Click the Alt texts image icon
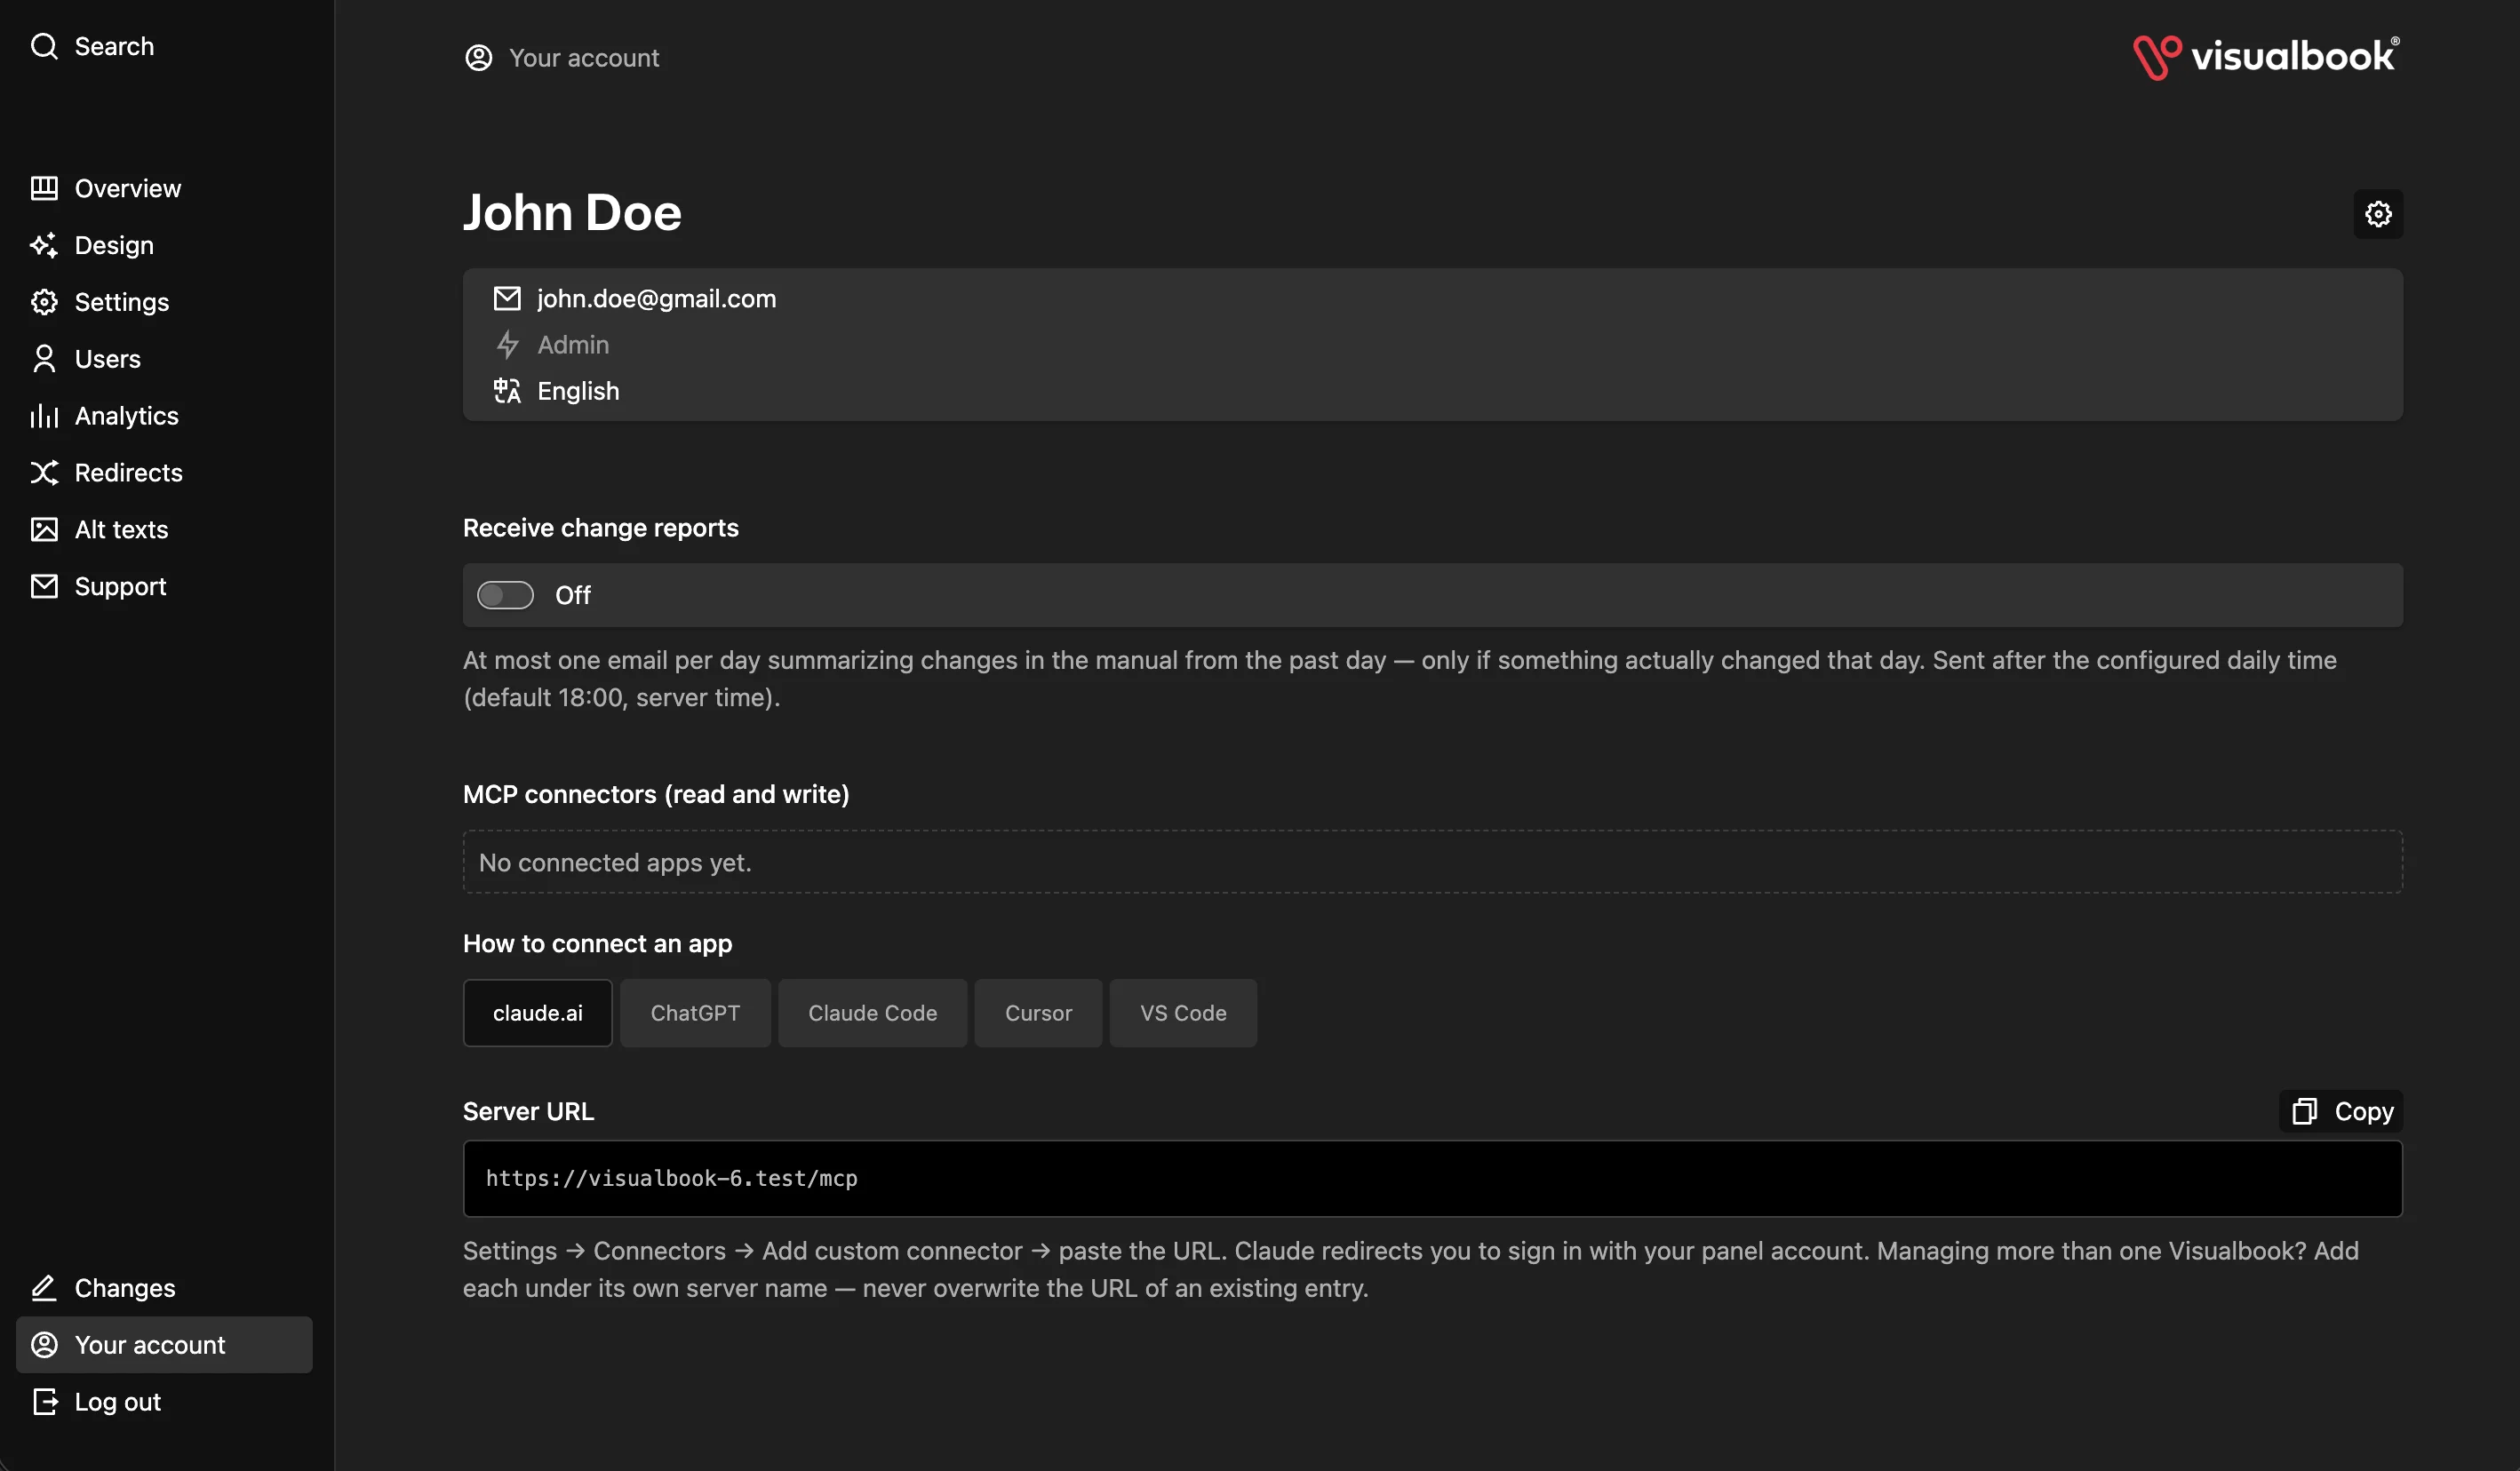This screenshot has height=1471, width=2520. (x=44, y=530)
